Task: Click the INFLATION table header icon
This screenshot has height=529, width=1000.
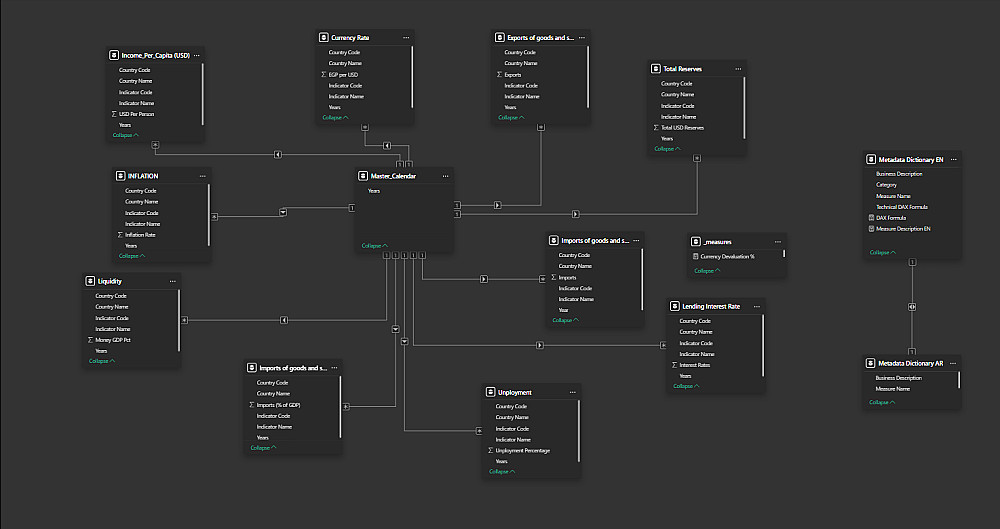Action: (120, 176)
